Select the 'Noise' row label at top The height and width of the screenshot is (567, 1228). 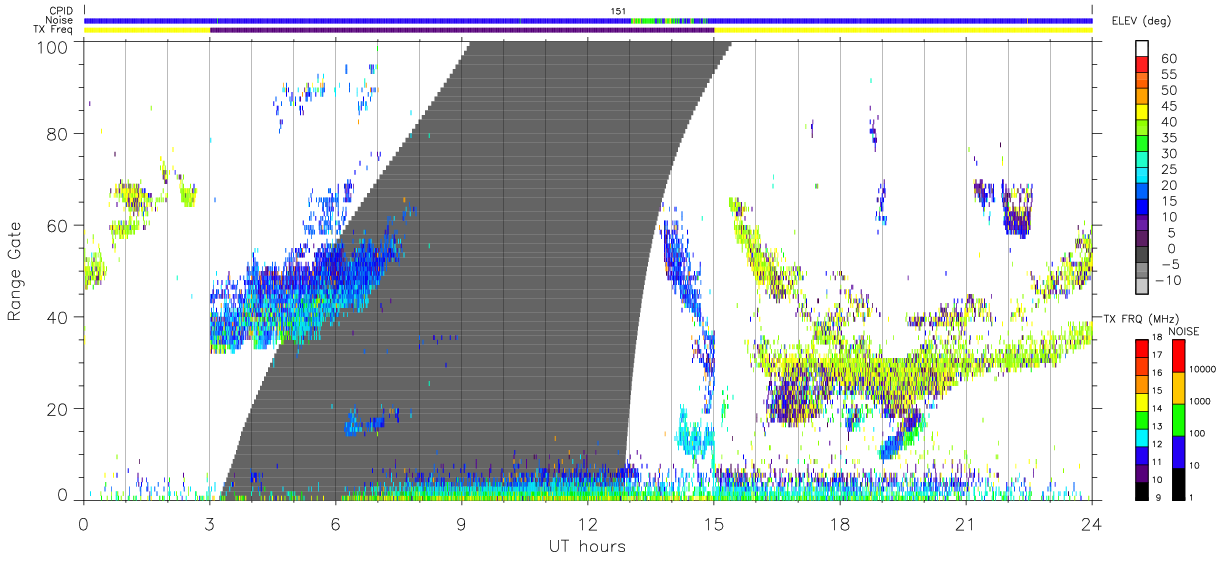[x=59, y=20]
